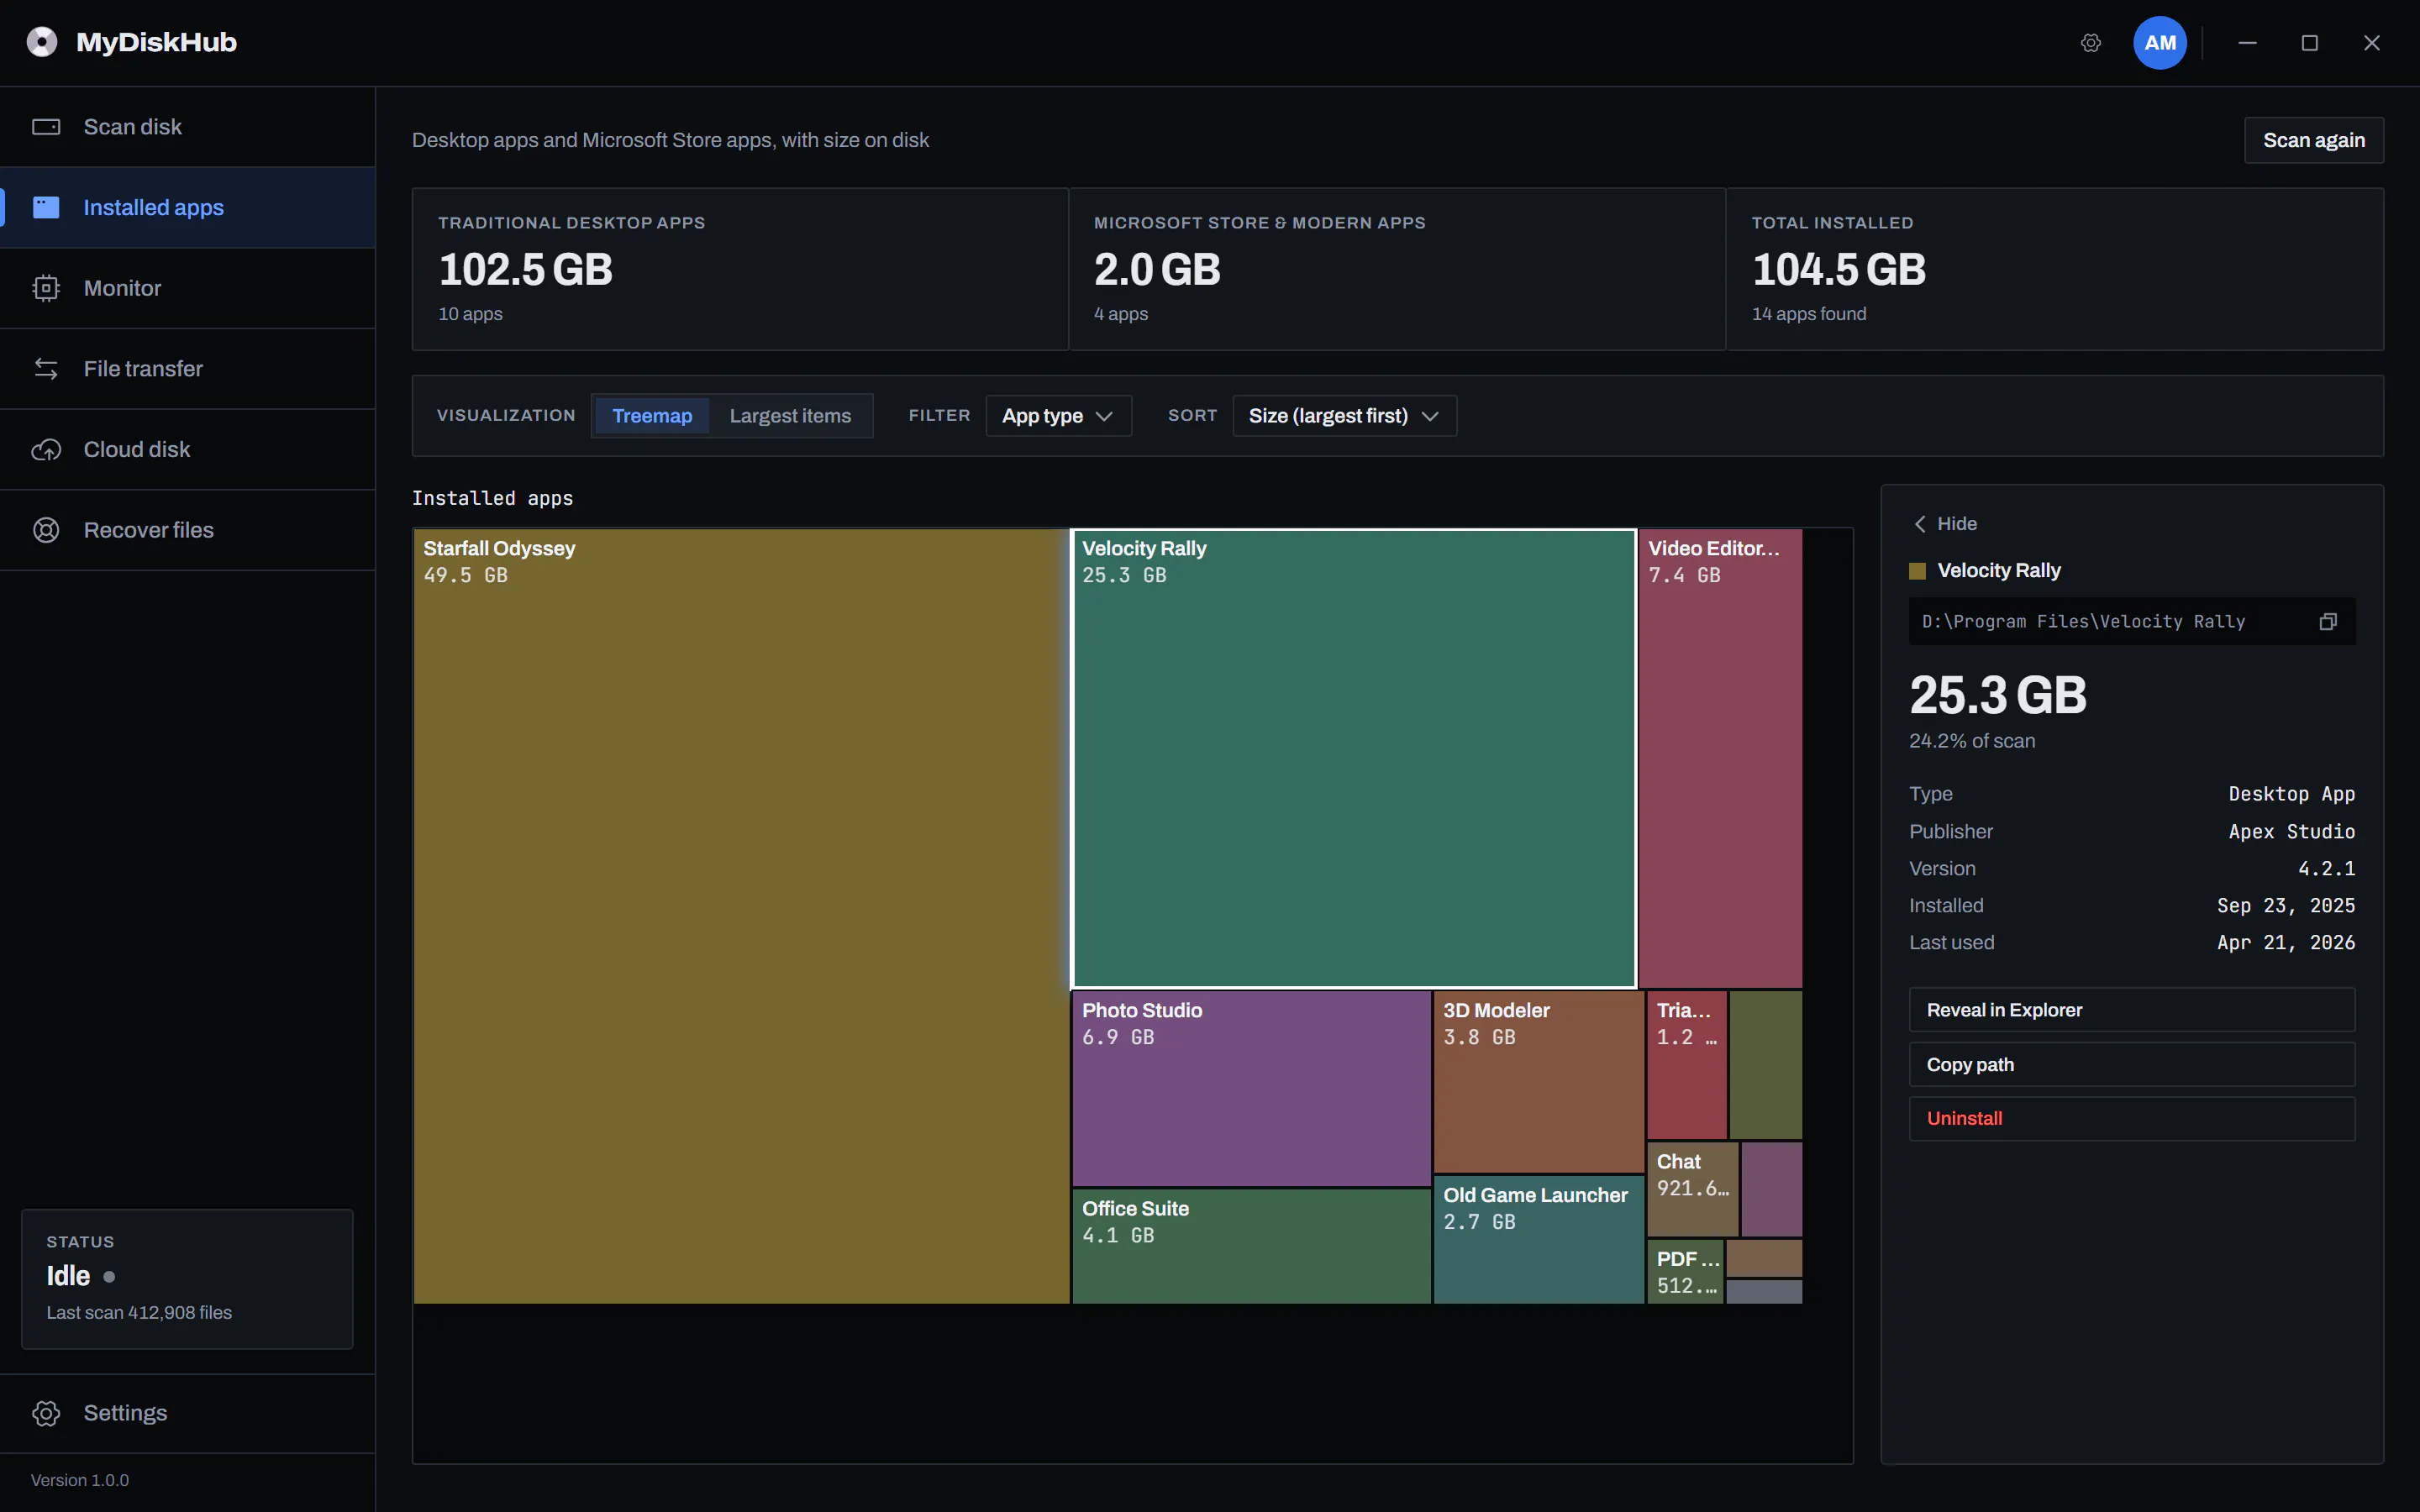Viewport: 2420px width, 1512px height.
Task: Select the Tria... 1.2 treemap block
Action: (1687, 1065)
